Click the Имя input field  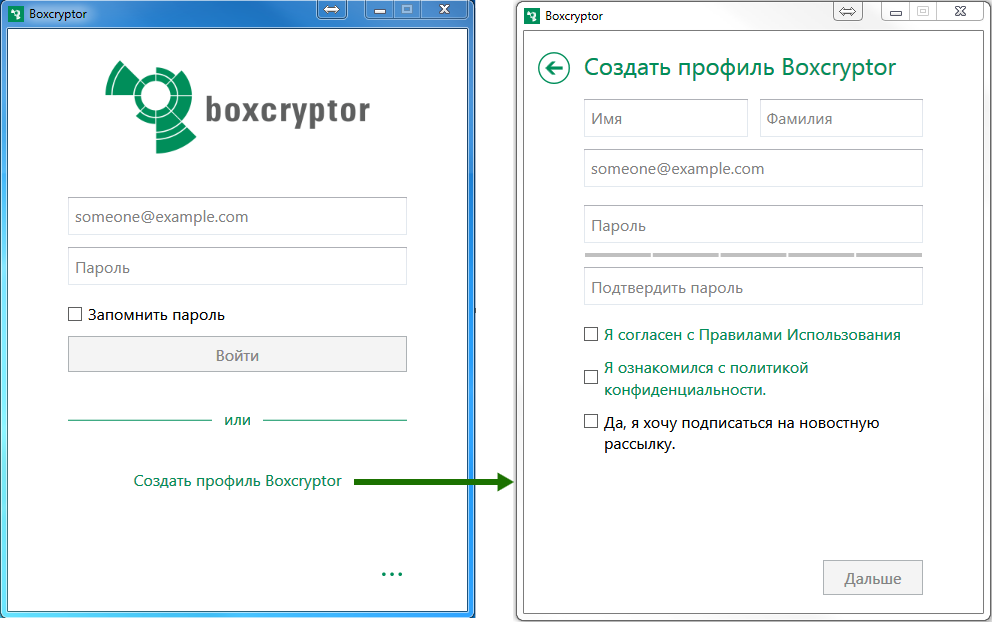(x=665, y=118)
